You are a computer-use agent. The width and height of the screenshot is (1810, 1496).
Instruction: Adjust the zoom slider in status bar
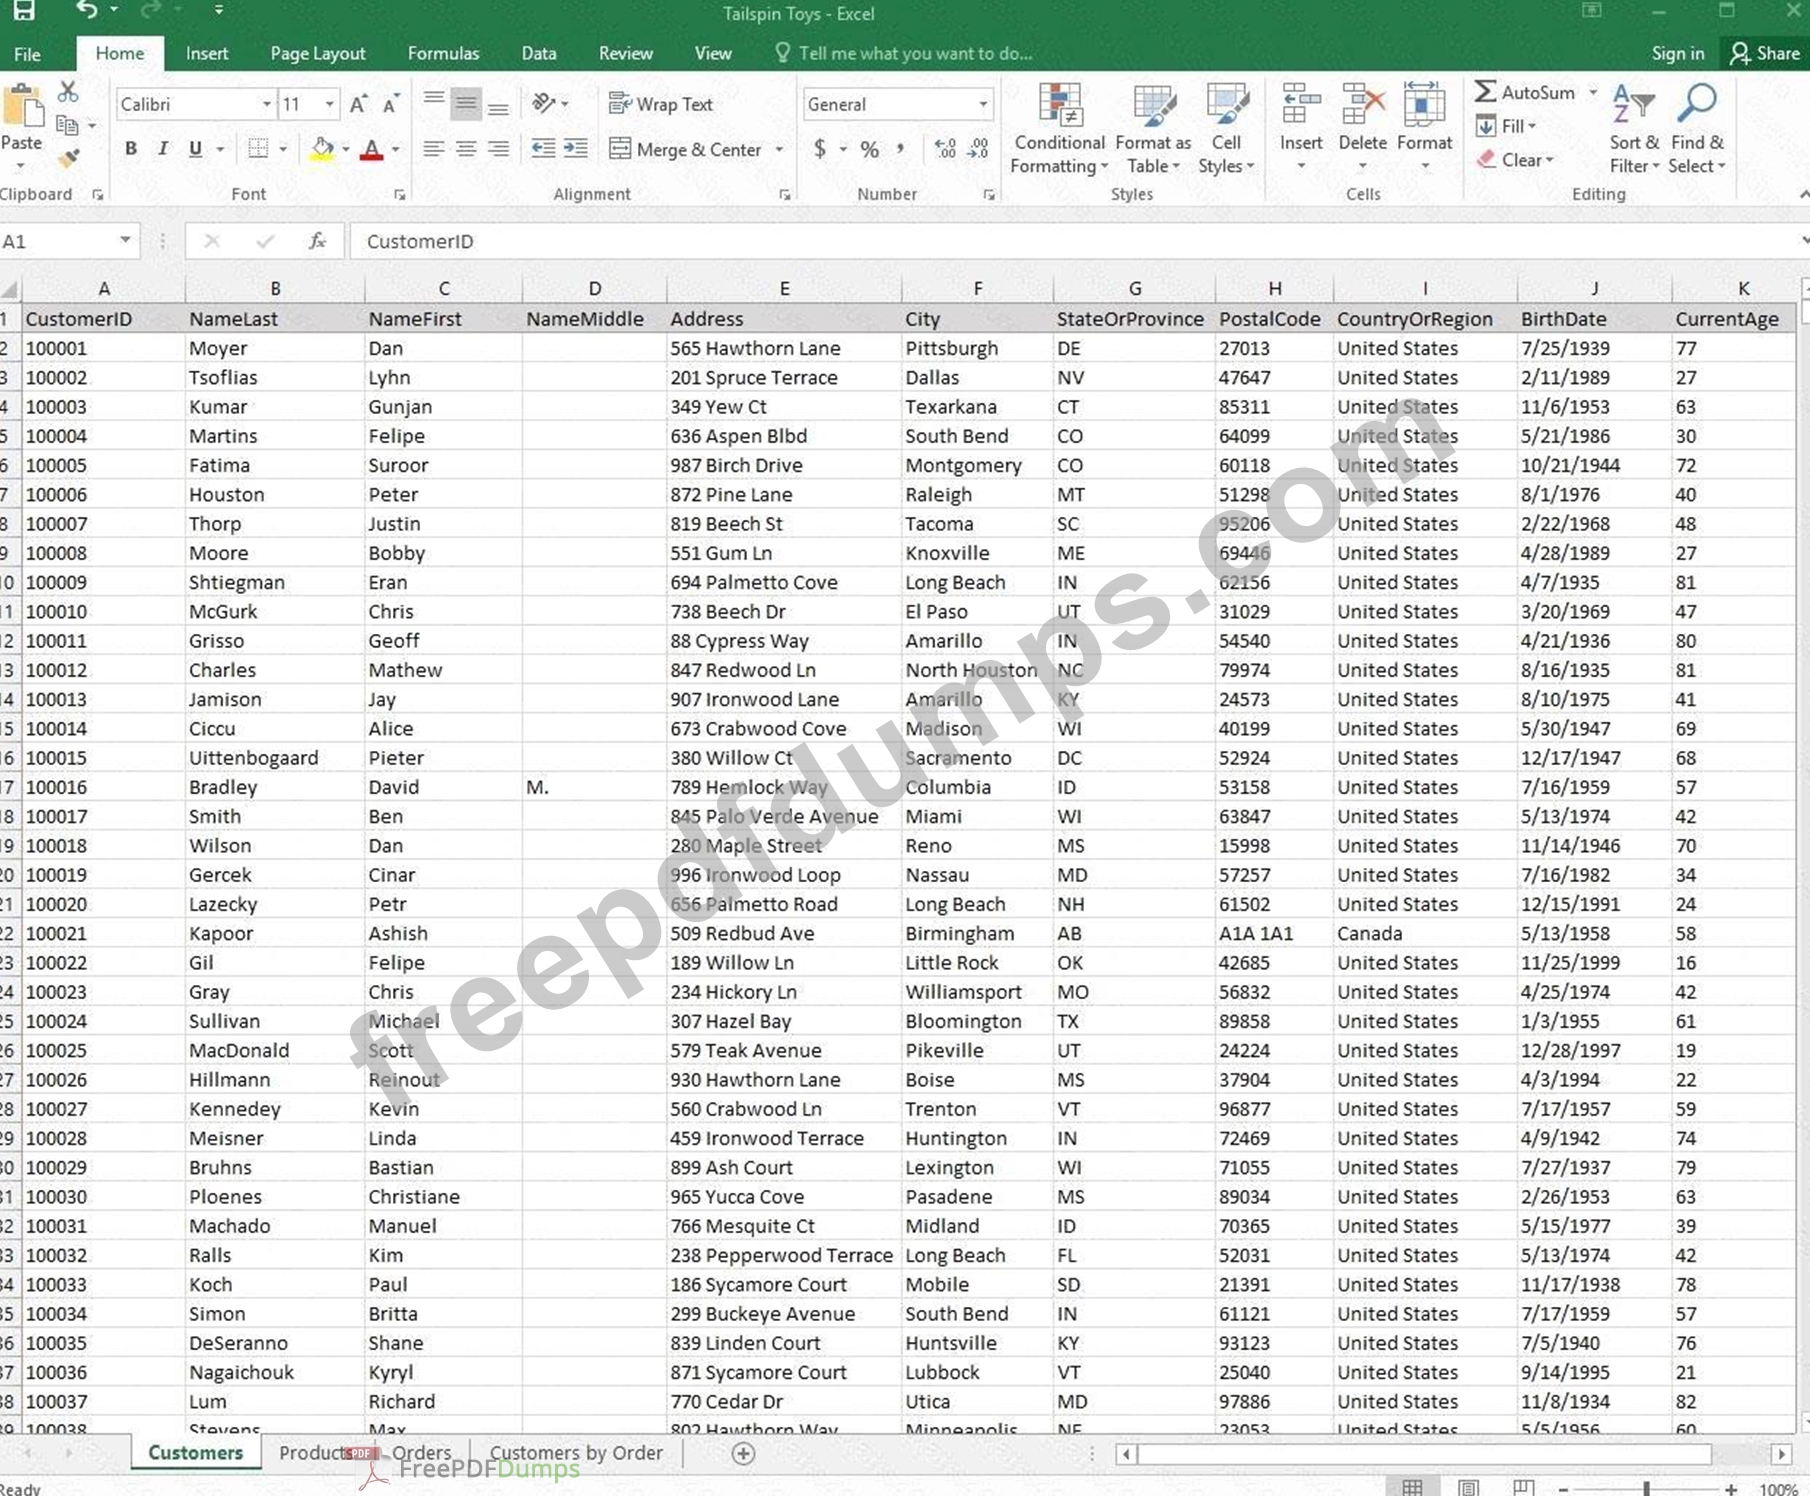click(1646, 1488)
